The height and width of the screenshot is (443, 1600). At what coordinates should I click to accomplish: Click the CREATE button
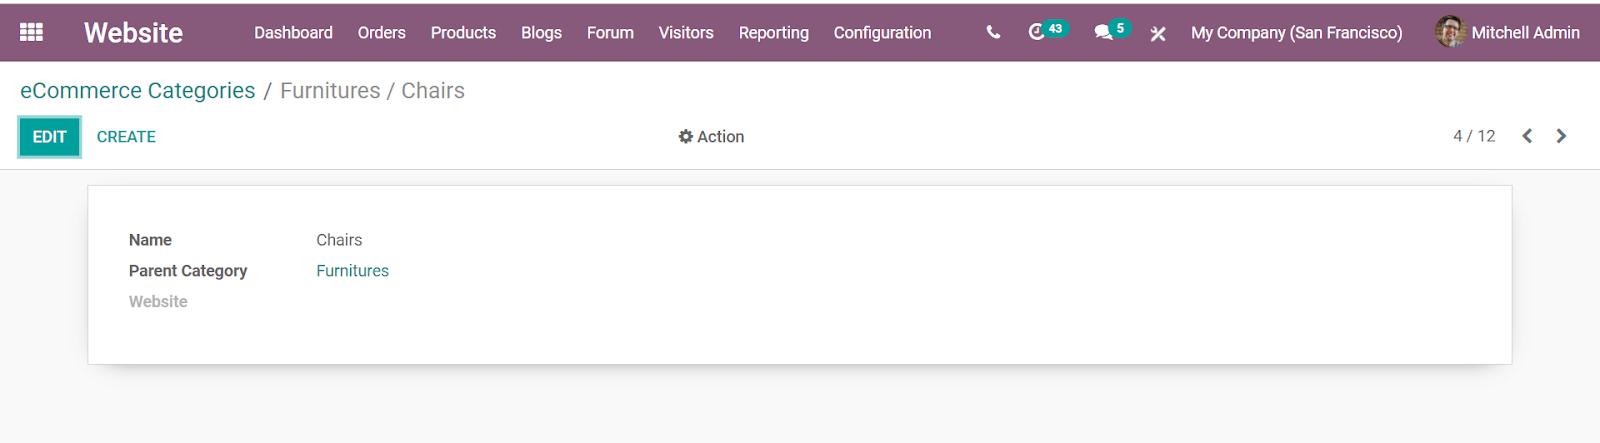click(126, 137)
